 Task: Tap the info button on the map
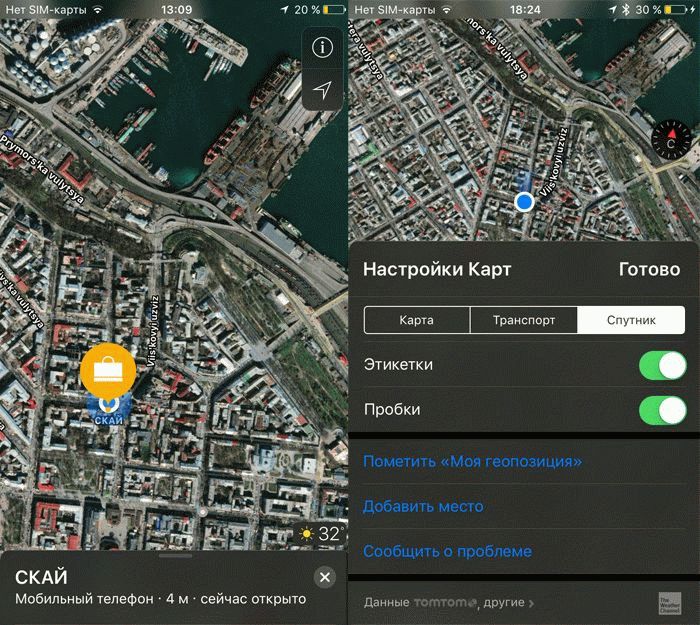(x=321, y=48)
